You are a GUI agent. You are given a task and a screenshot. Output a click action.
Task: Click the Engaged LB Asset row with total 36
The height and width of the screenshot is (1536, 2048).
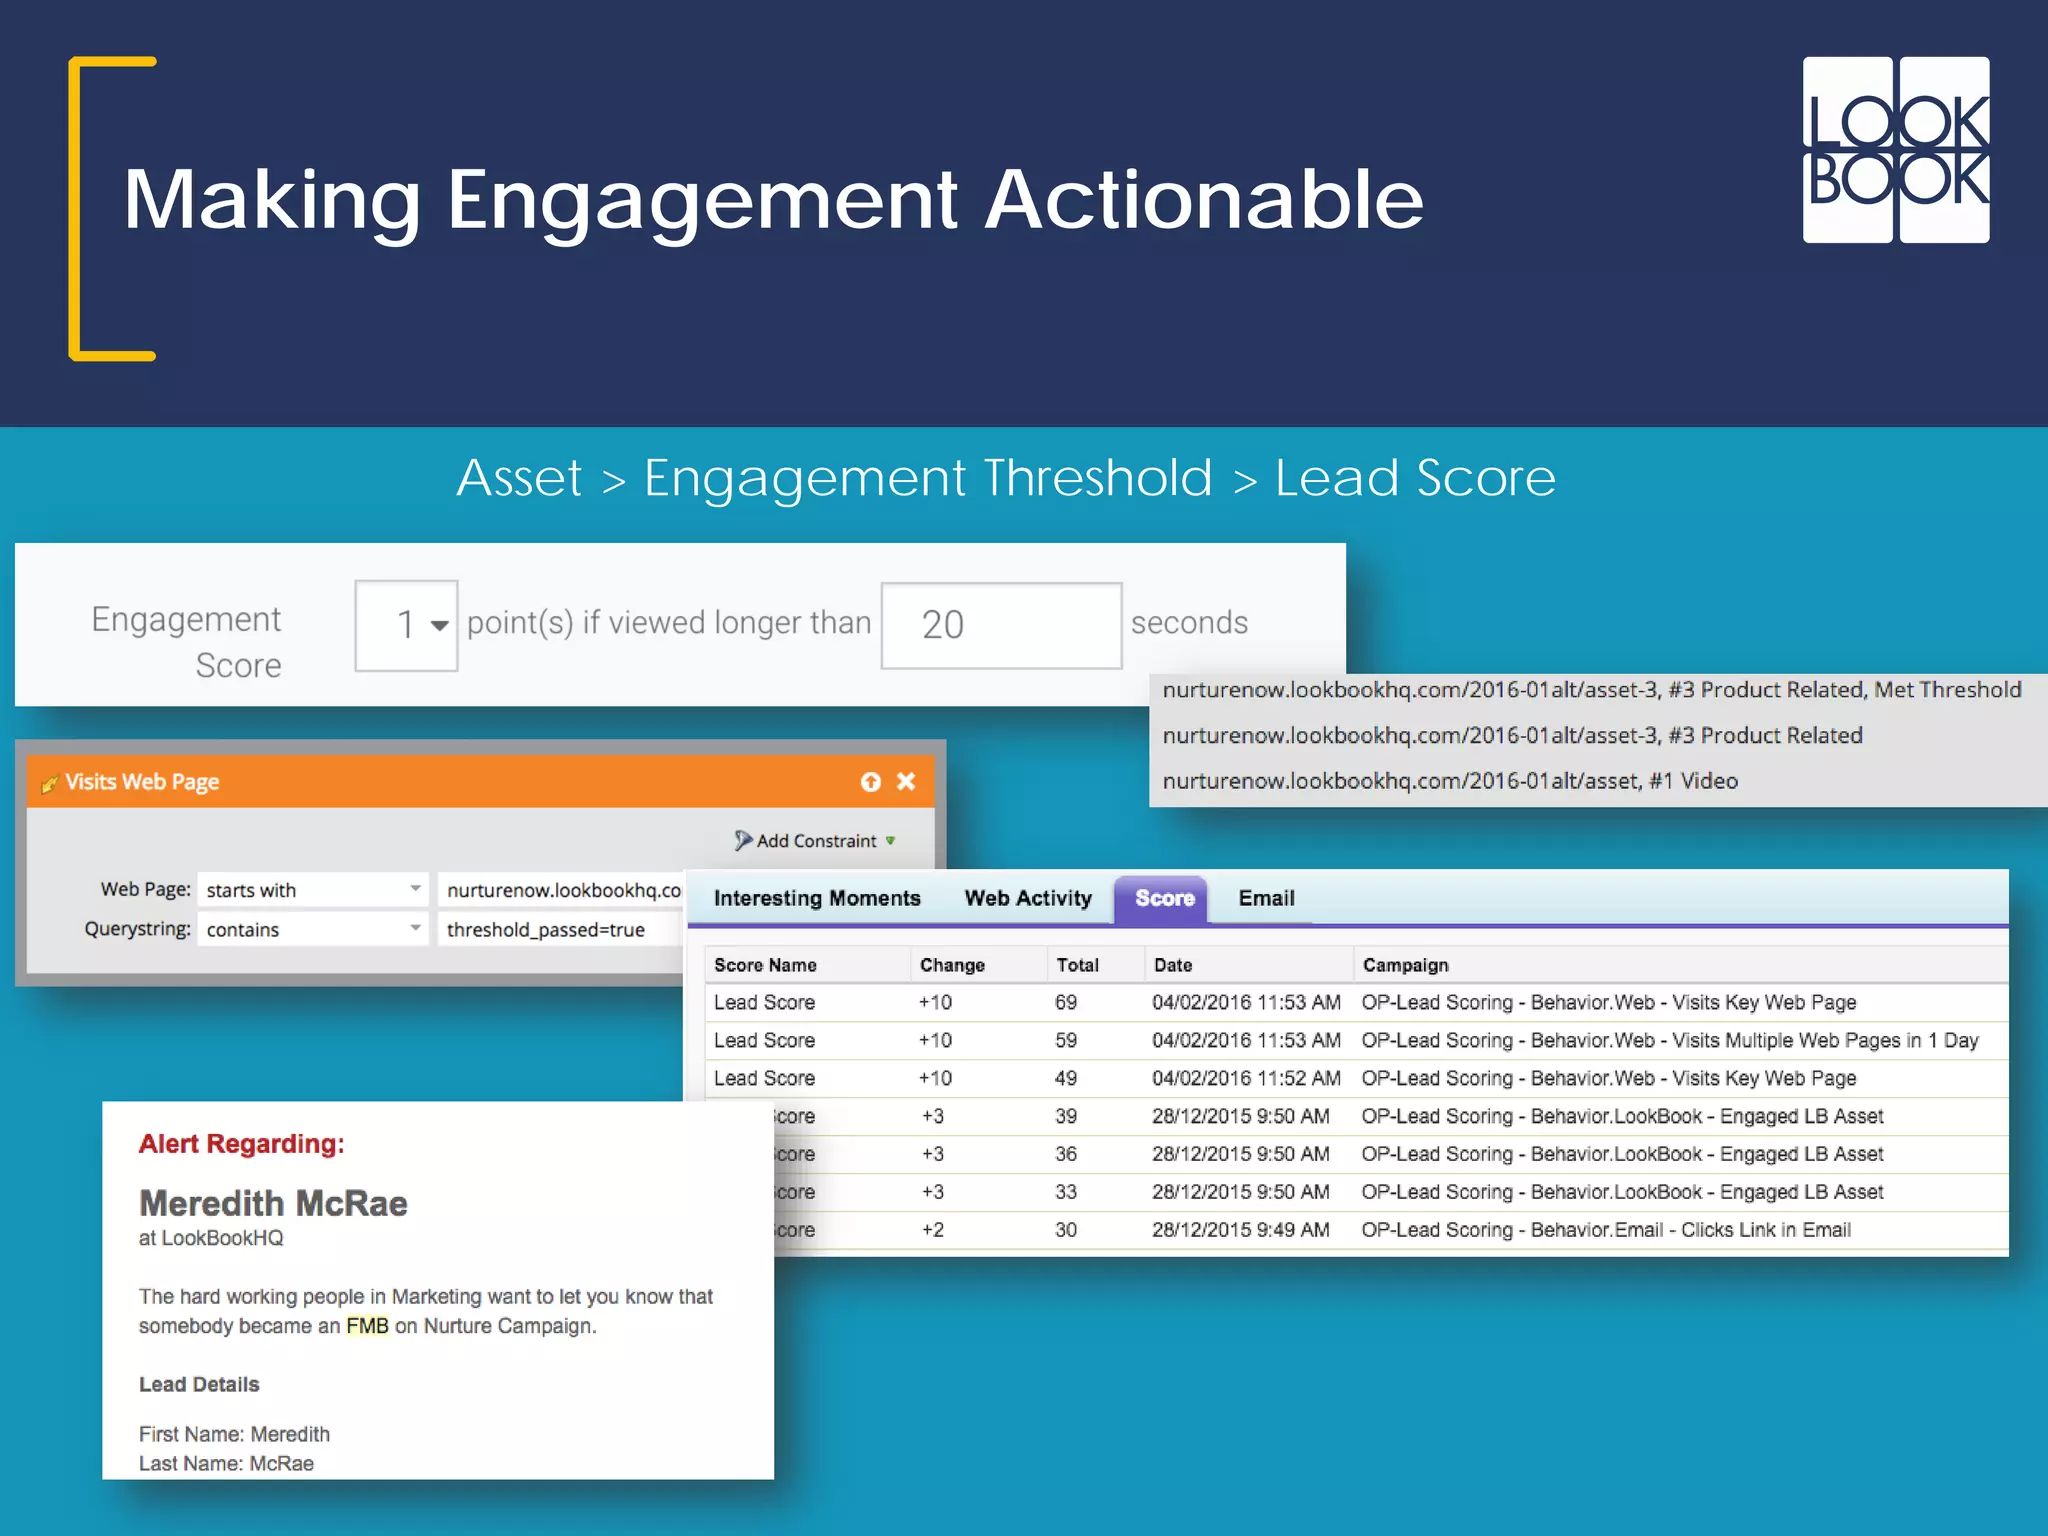(x=1390, y=1154)
